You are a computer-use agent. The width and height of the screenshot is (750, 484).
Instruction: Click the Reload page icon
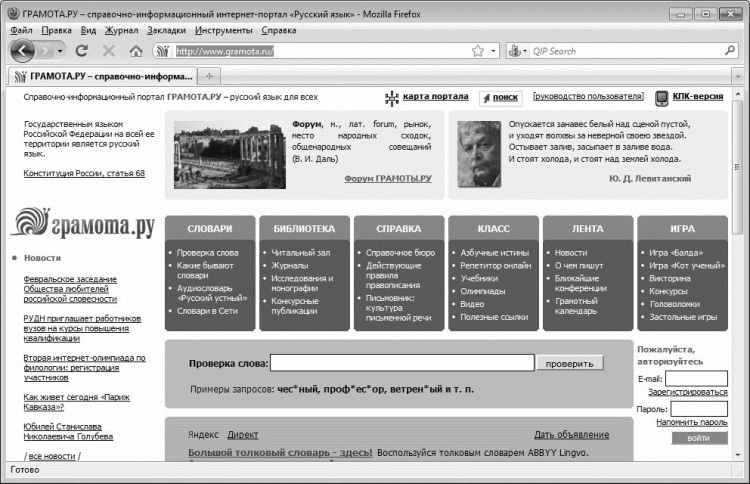[82, 51]
